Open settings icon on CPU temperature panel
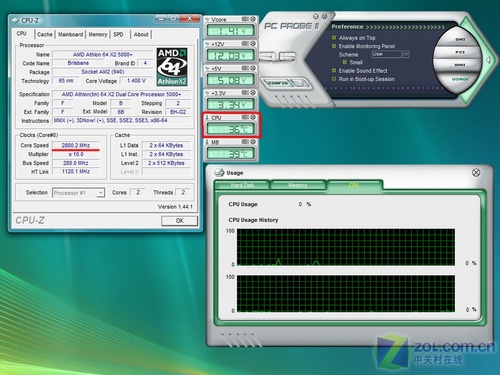500x375 pixels. 245,117
